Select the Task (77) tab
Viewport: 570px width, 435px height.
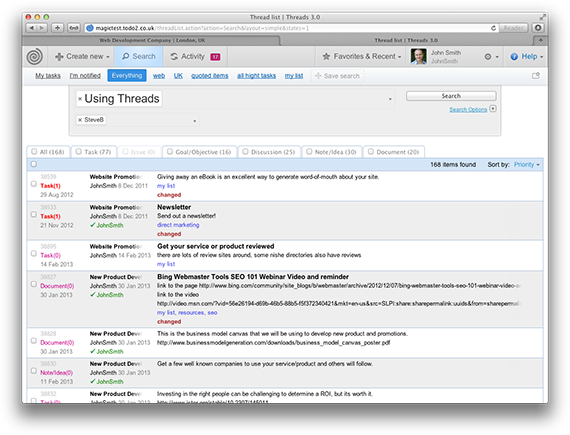pos(94,152)
